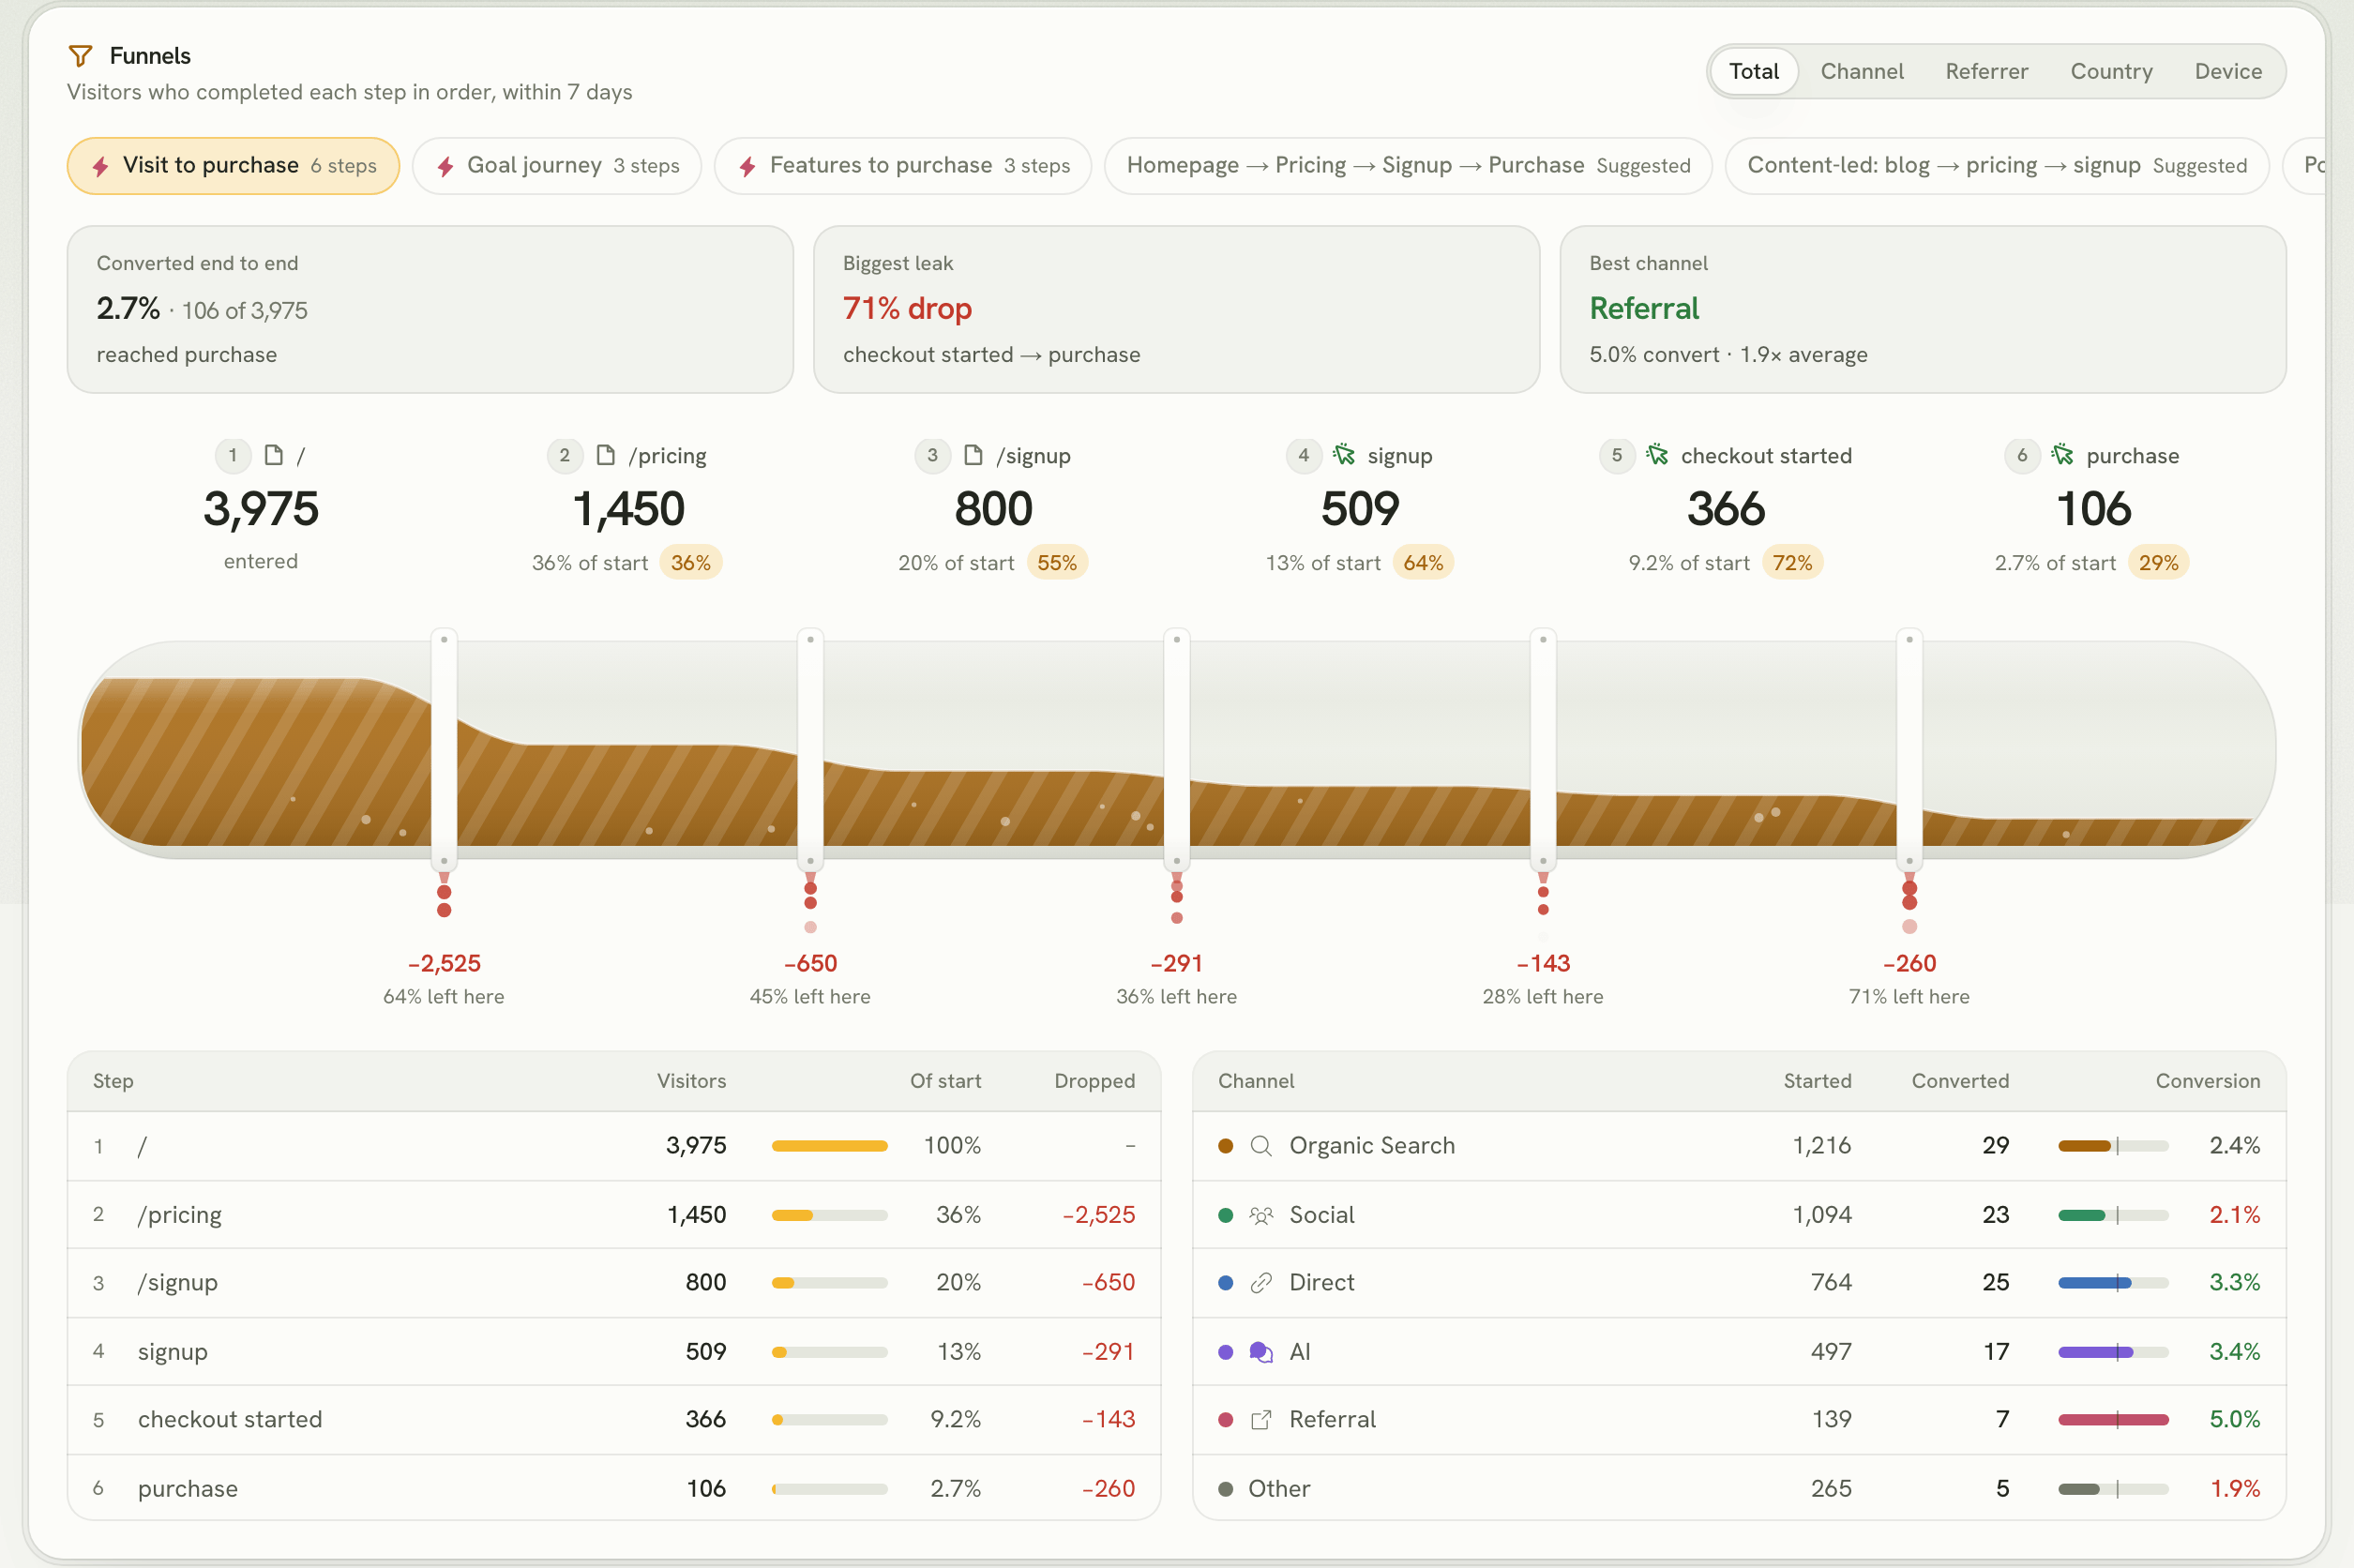Click the cursor icon beside checkout started
This screenshot has width=2354, height=1568.
coord(1657,455)
